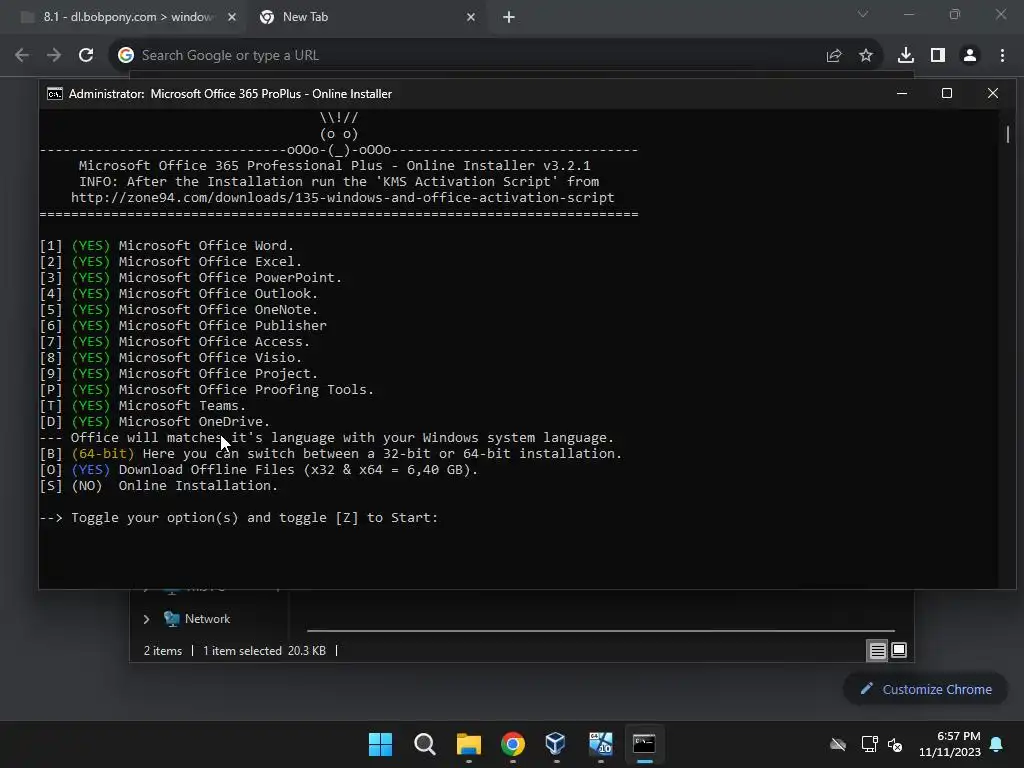This screenshot has height=768, width=1024.
Task: Click the Microsoft Office Visio option line
Action: [170, 357]
